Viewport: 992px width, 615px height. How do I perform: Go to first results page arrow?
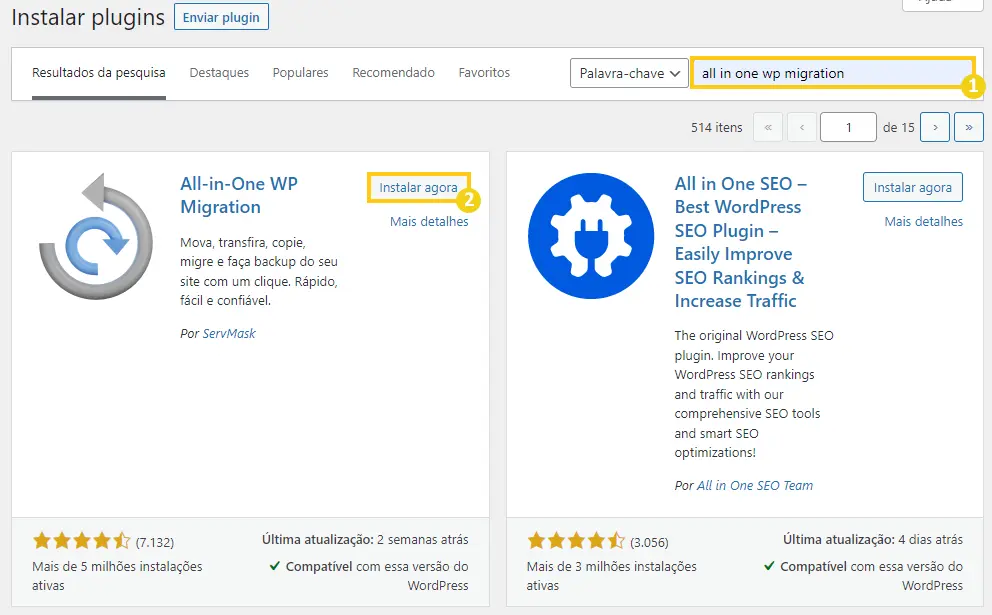[x=768, y=127]
